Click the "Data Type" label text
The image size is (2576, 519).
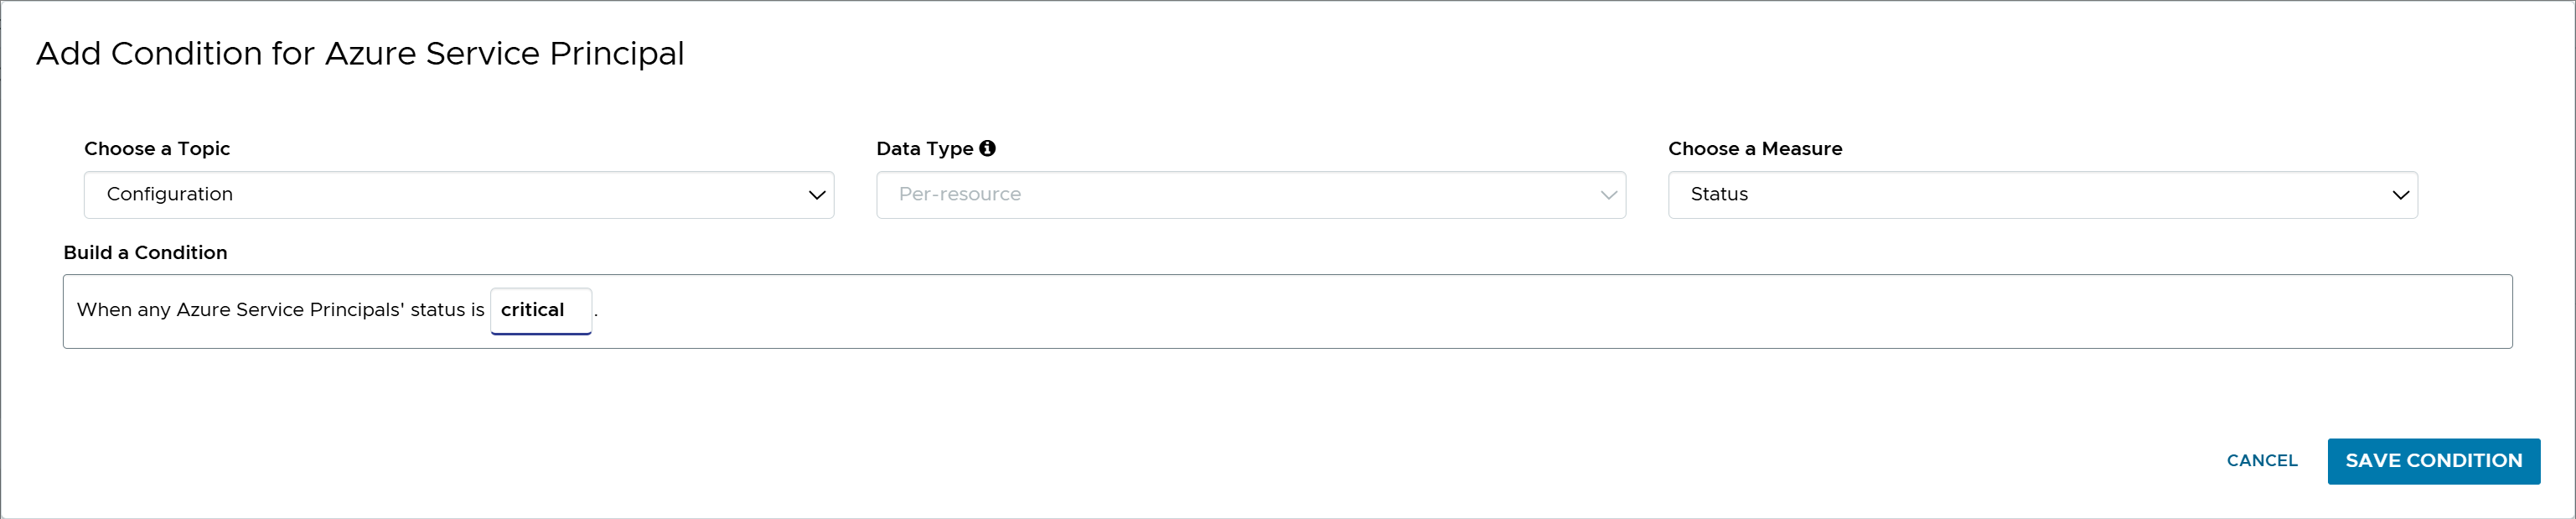point(924,148)
